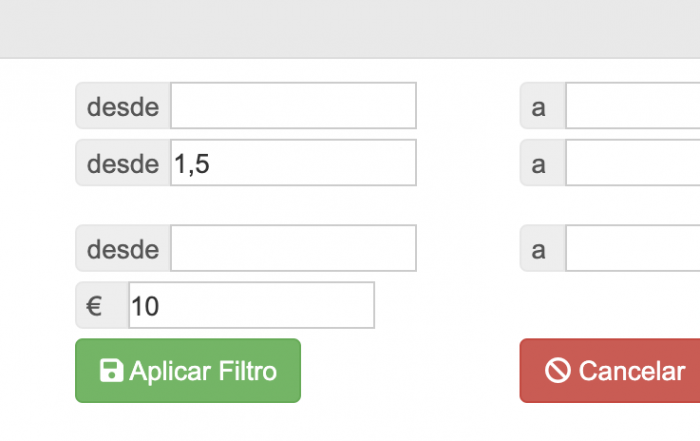This screenshot has width=700, height=441.
Task: Click the desde label next to 1,5
Action: point(123,162)
